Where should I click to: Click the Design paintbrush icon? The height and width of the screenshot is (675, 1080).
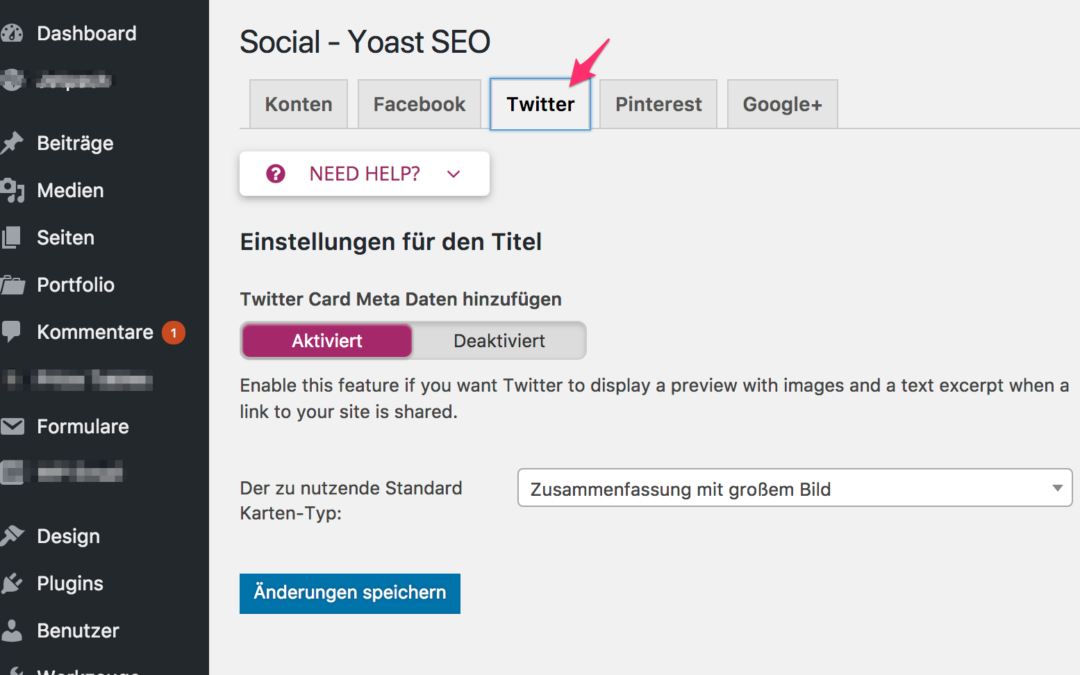[11, 537]
